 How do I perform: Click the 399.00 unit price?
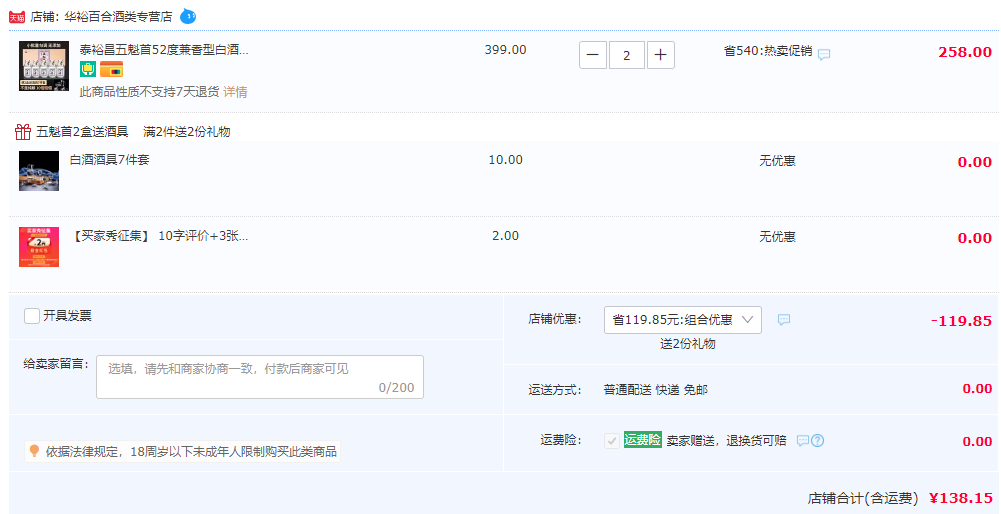pyautogui.click(x=506, y=50)
